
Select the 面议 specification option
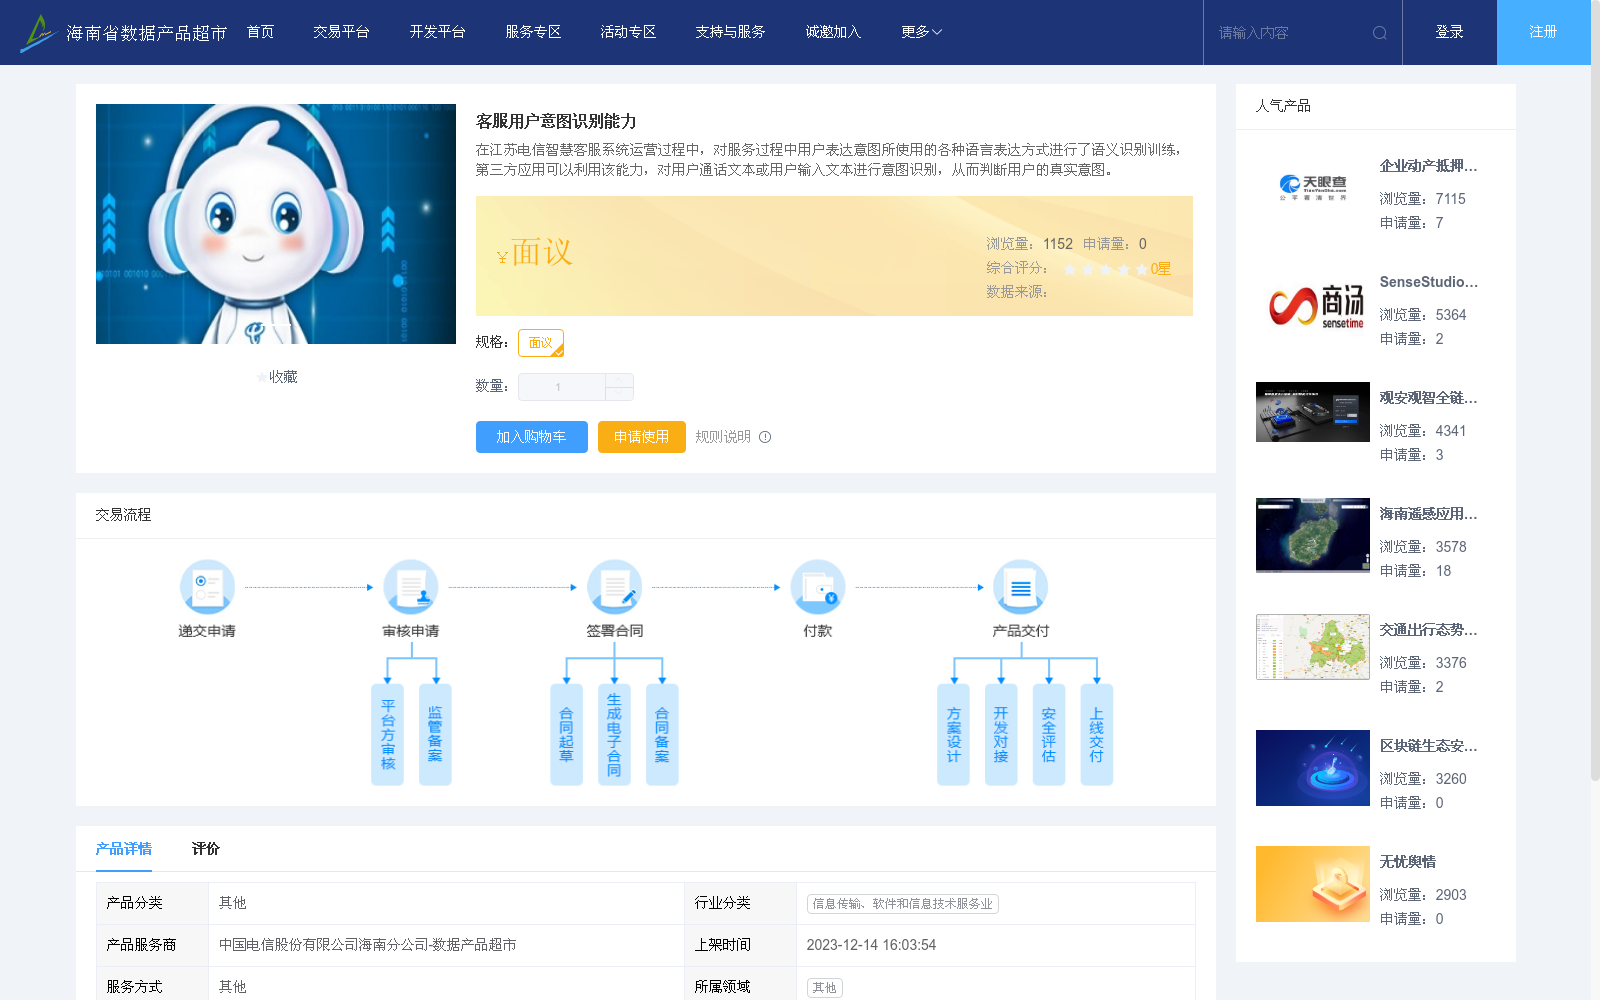[541, 343]
